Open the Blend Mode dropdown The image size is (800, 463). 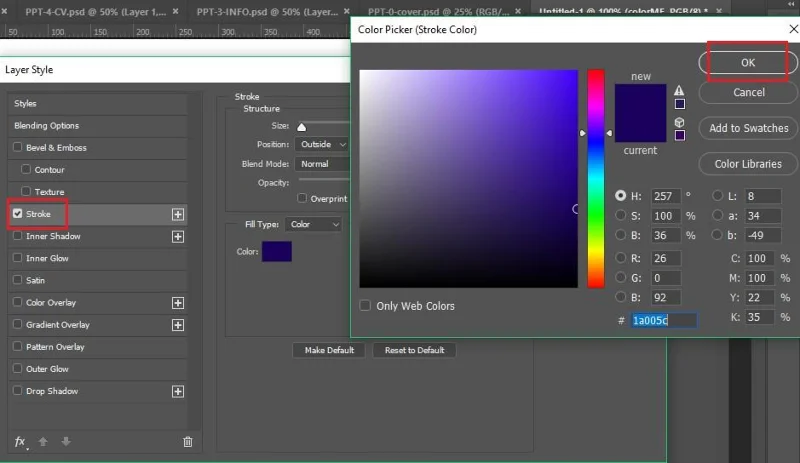(x=322, y=164)
